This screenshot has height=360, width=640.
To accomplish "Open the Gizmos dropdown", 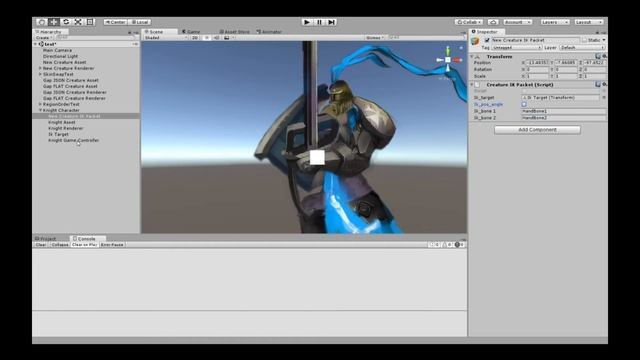I will coord(375,38).
